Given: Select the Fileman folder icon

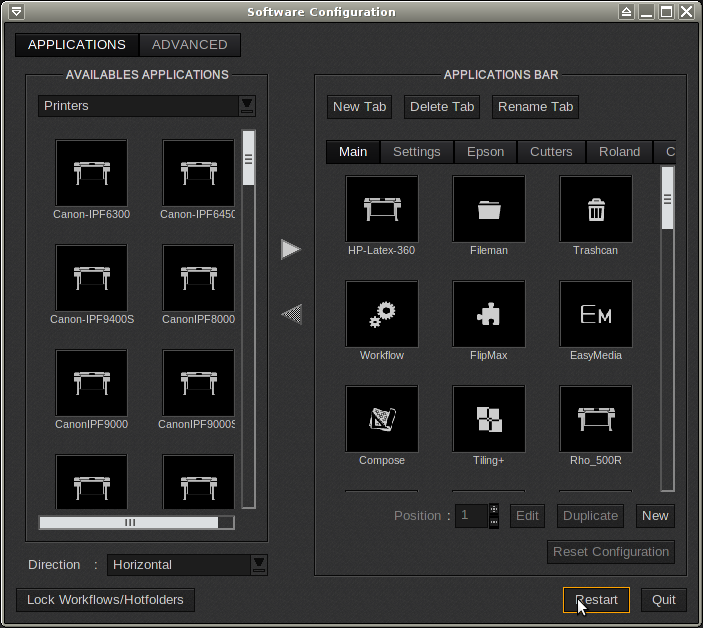Looking at the screenshot, I should (x=489, y=208).
